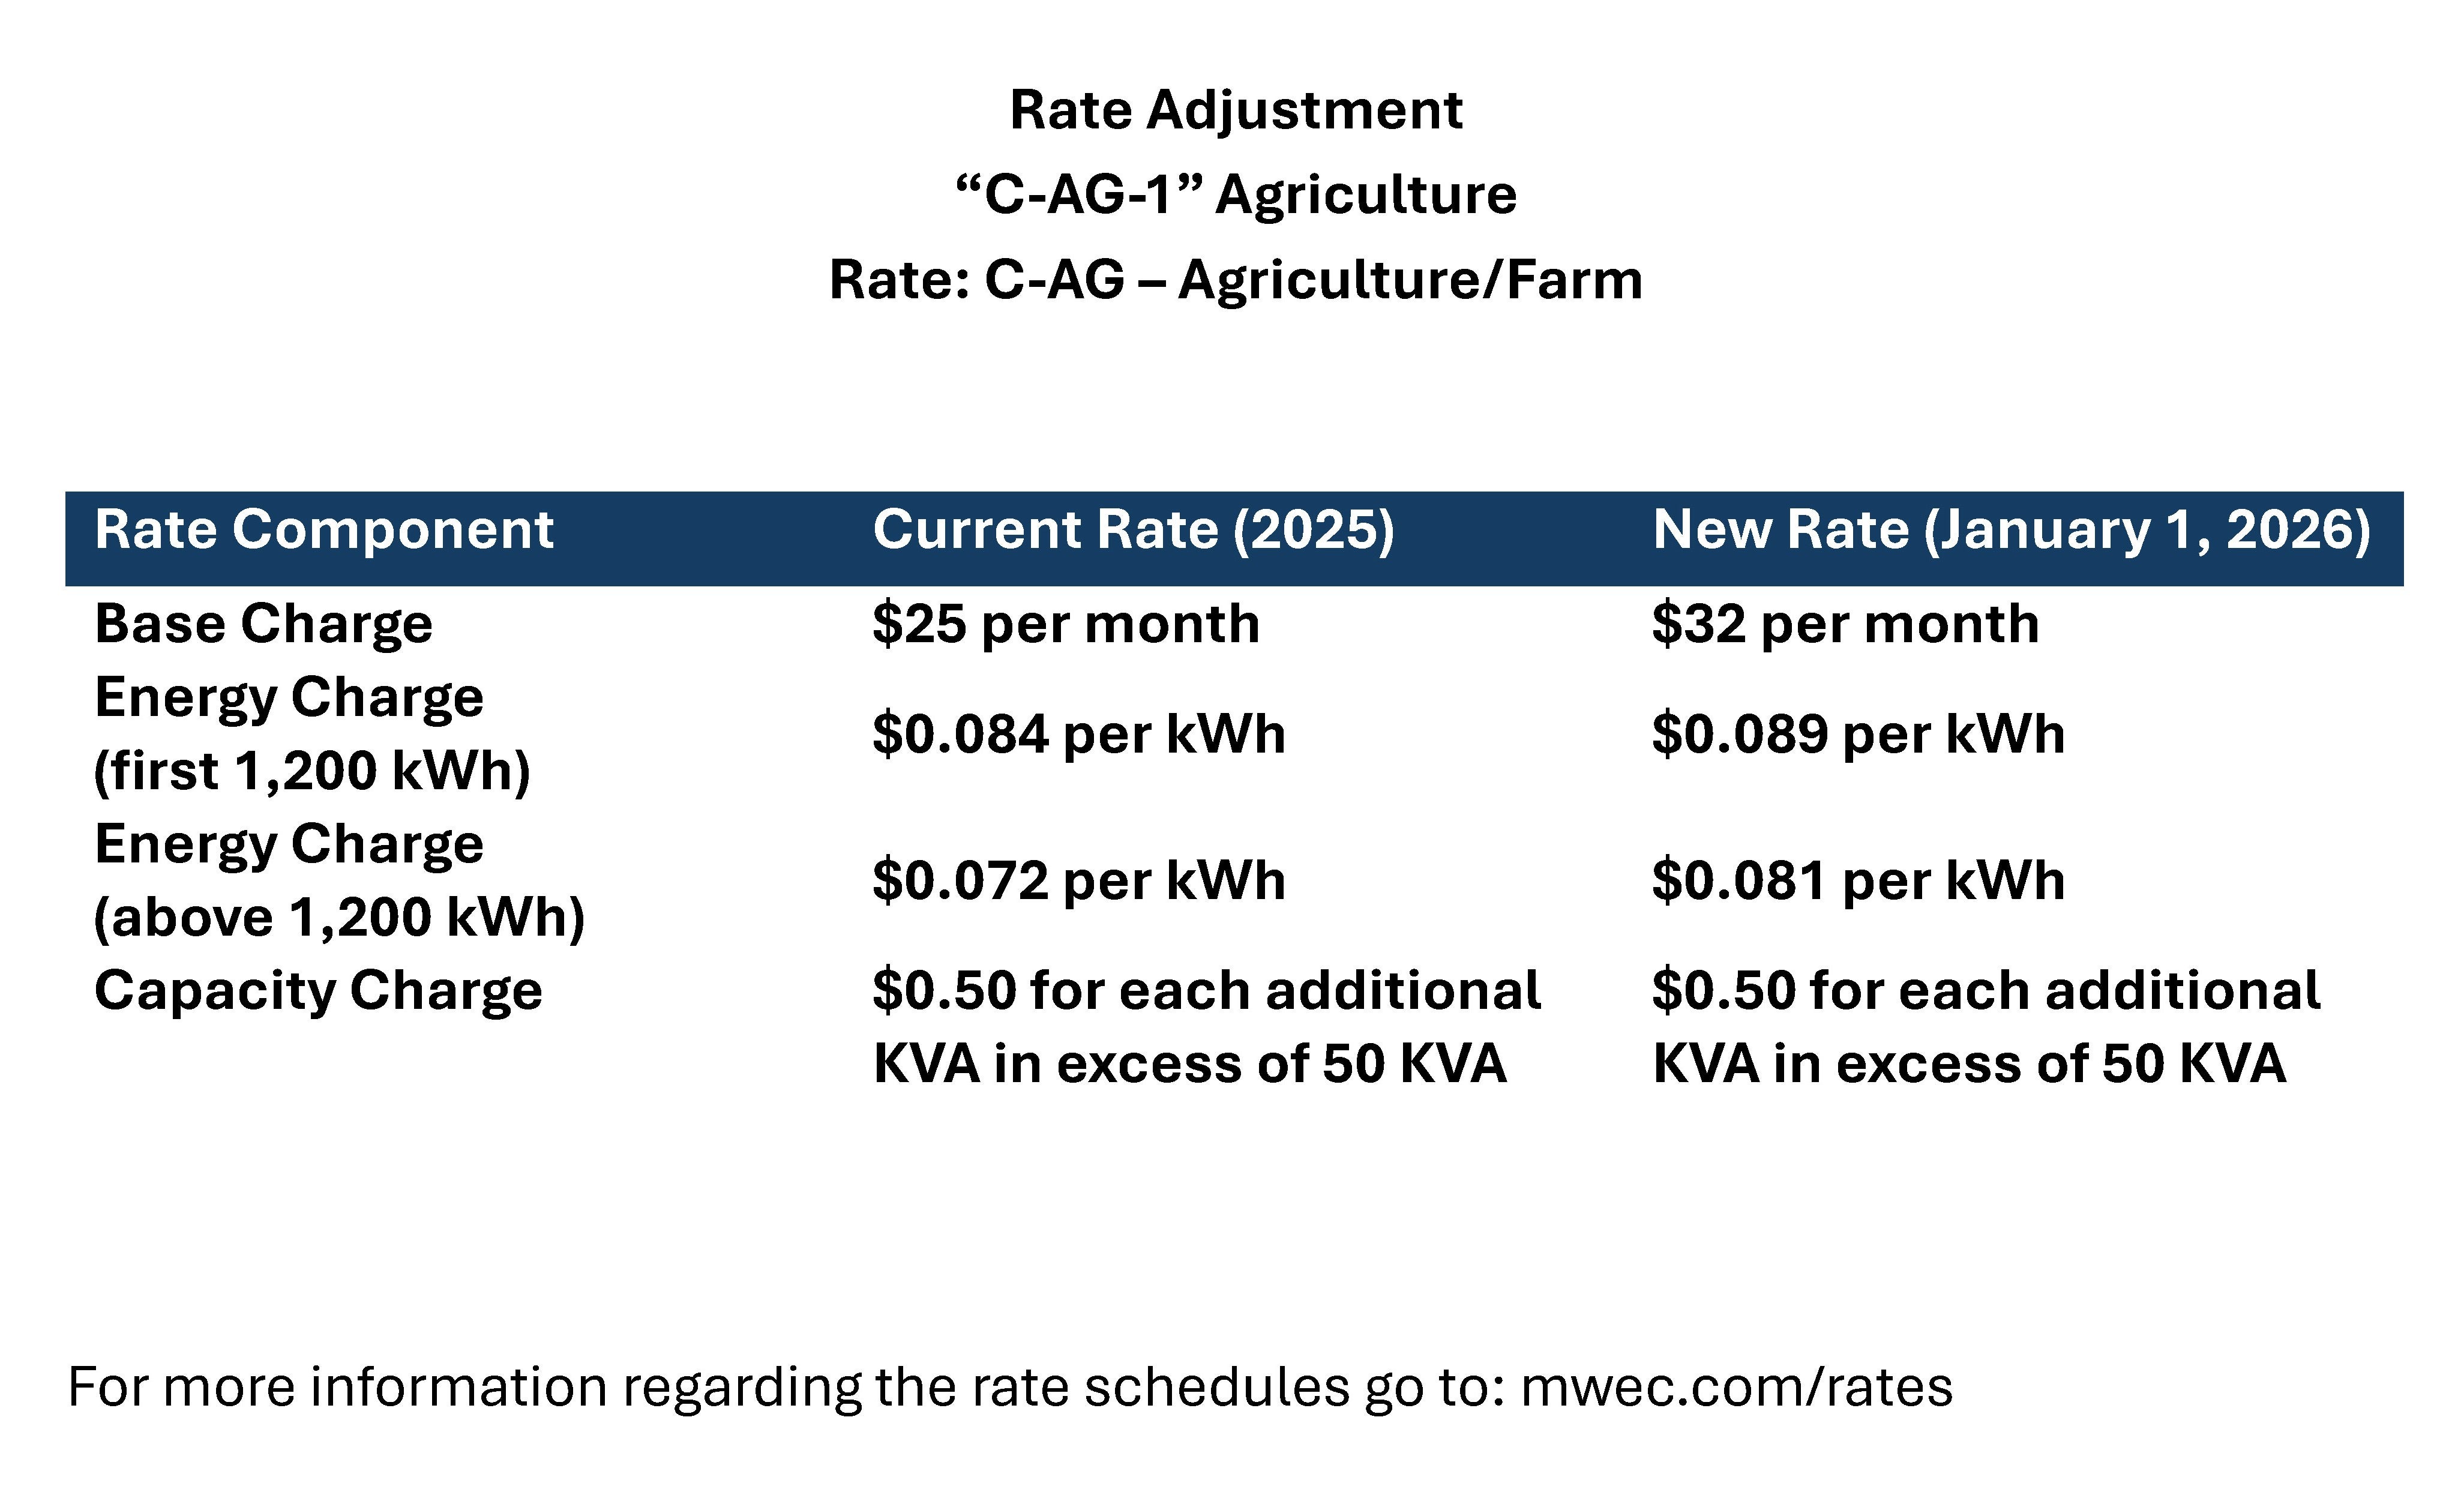Screen dimensions: 2464x1492
Task: Click the "$32 per month" new base charge
Action: [x=1845, y=624]
